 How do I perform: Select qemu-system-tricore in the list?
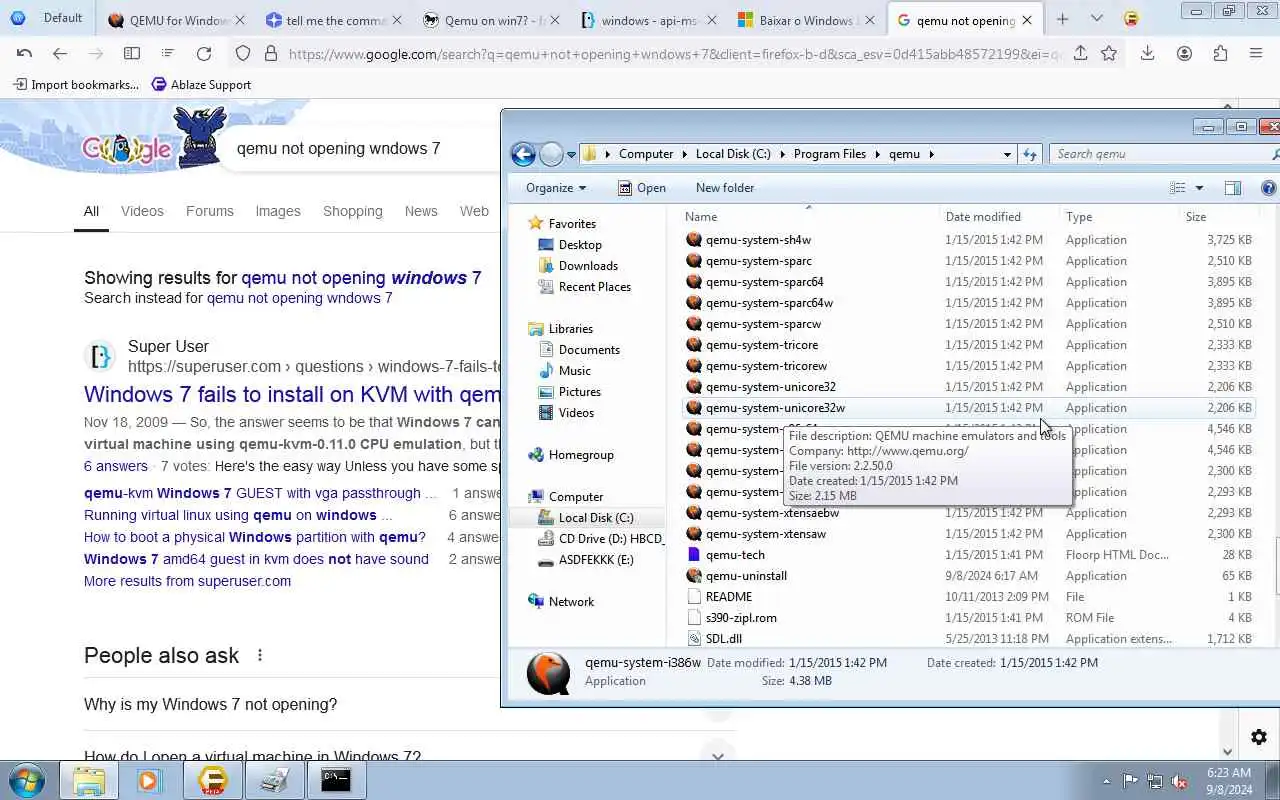coord(968,345)
